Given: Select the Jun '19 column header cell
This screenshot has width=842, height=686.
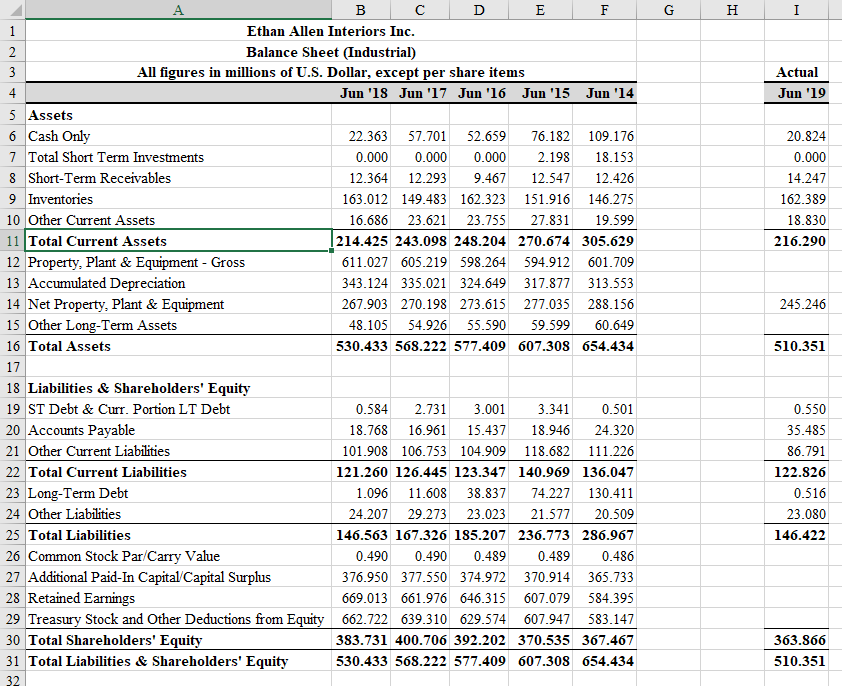Looking at the screenshot, I should click(x=796, y=94).
